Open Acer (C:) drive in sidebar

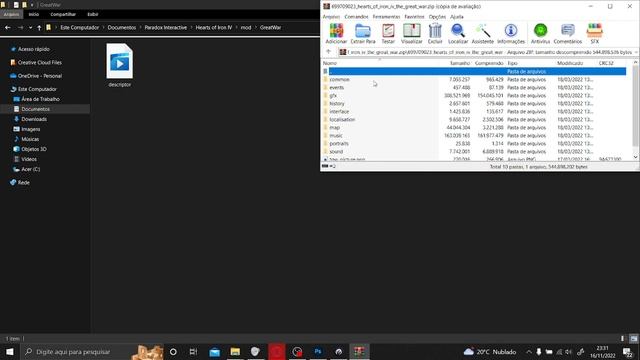pyautogui.click(x=31, y=169)
